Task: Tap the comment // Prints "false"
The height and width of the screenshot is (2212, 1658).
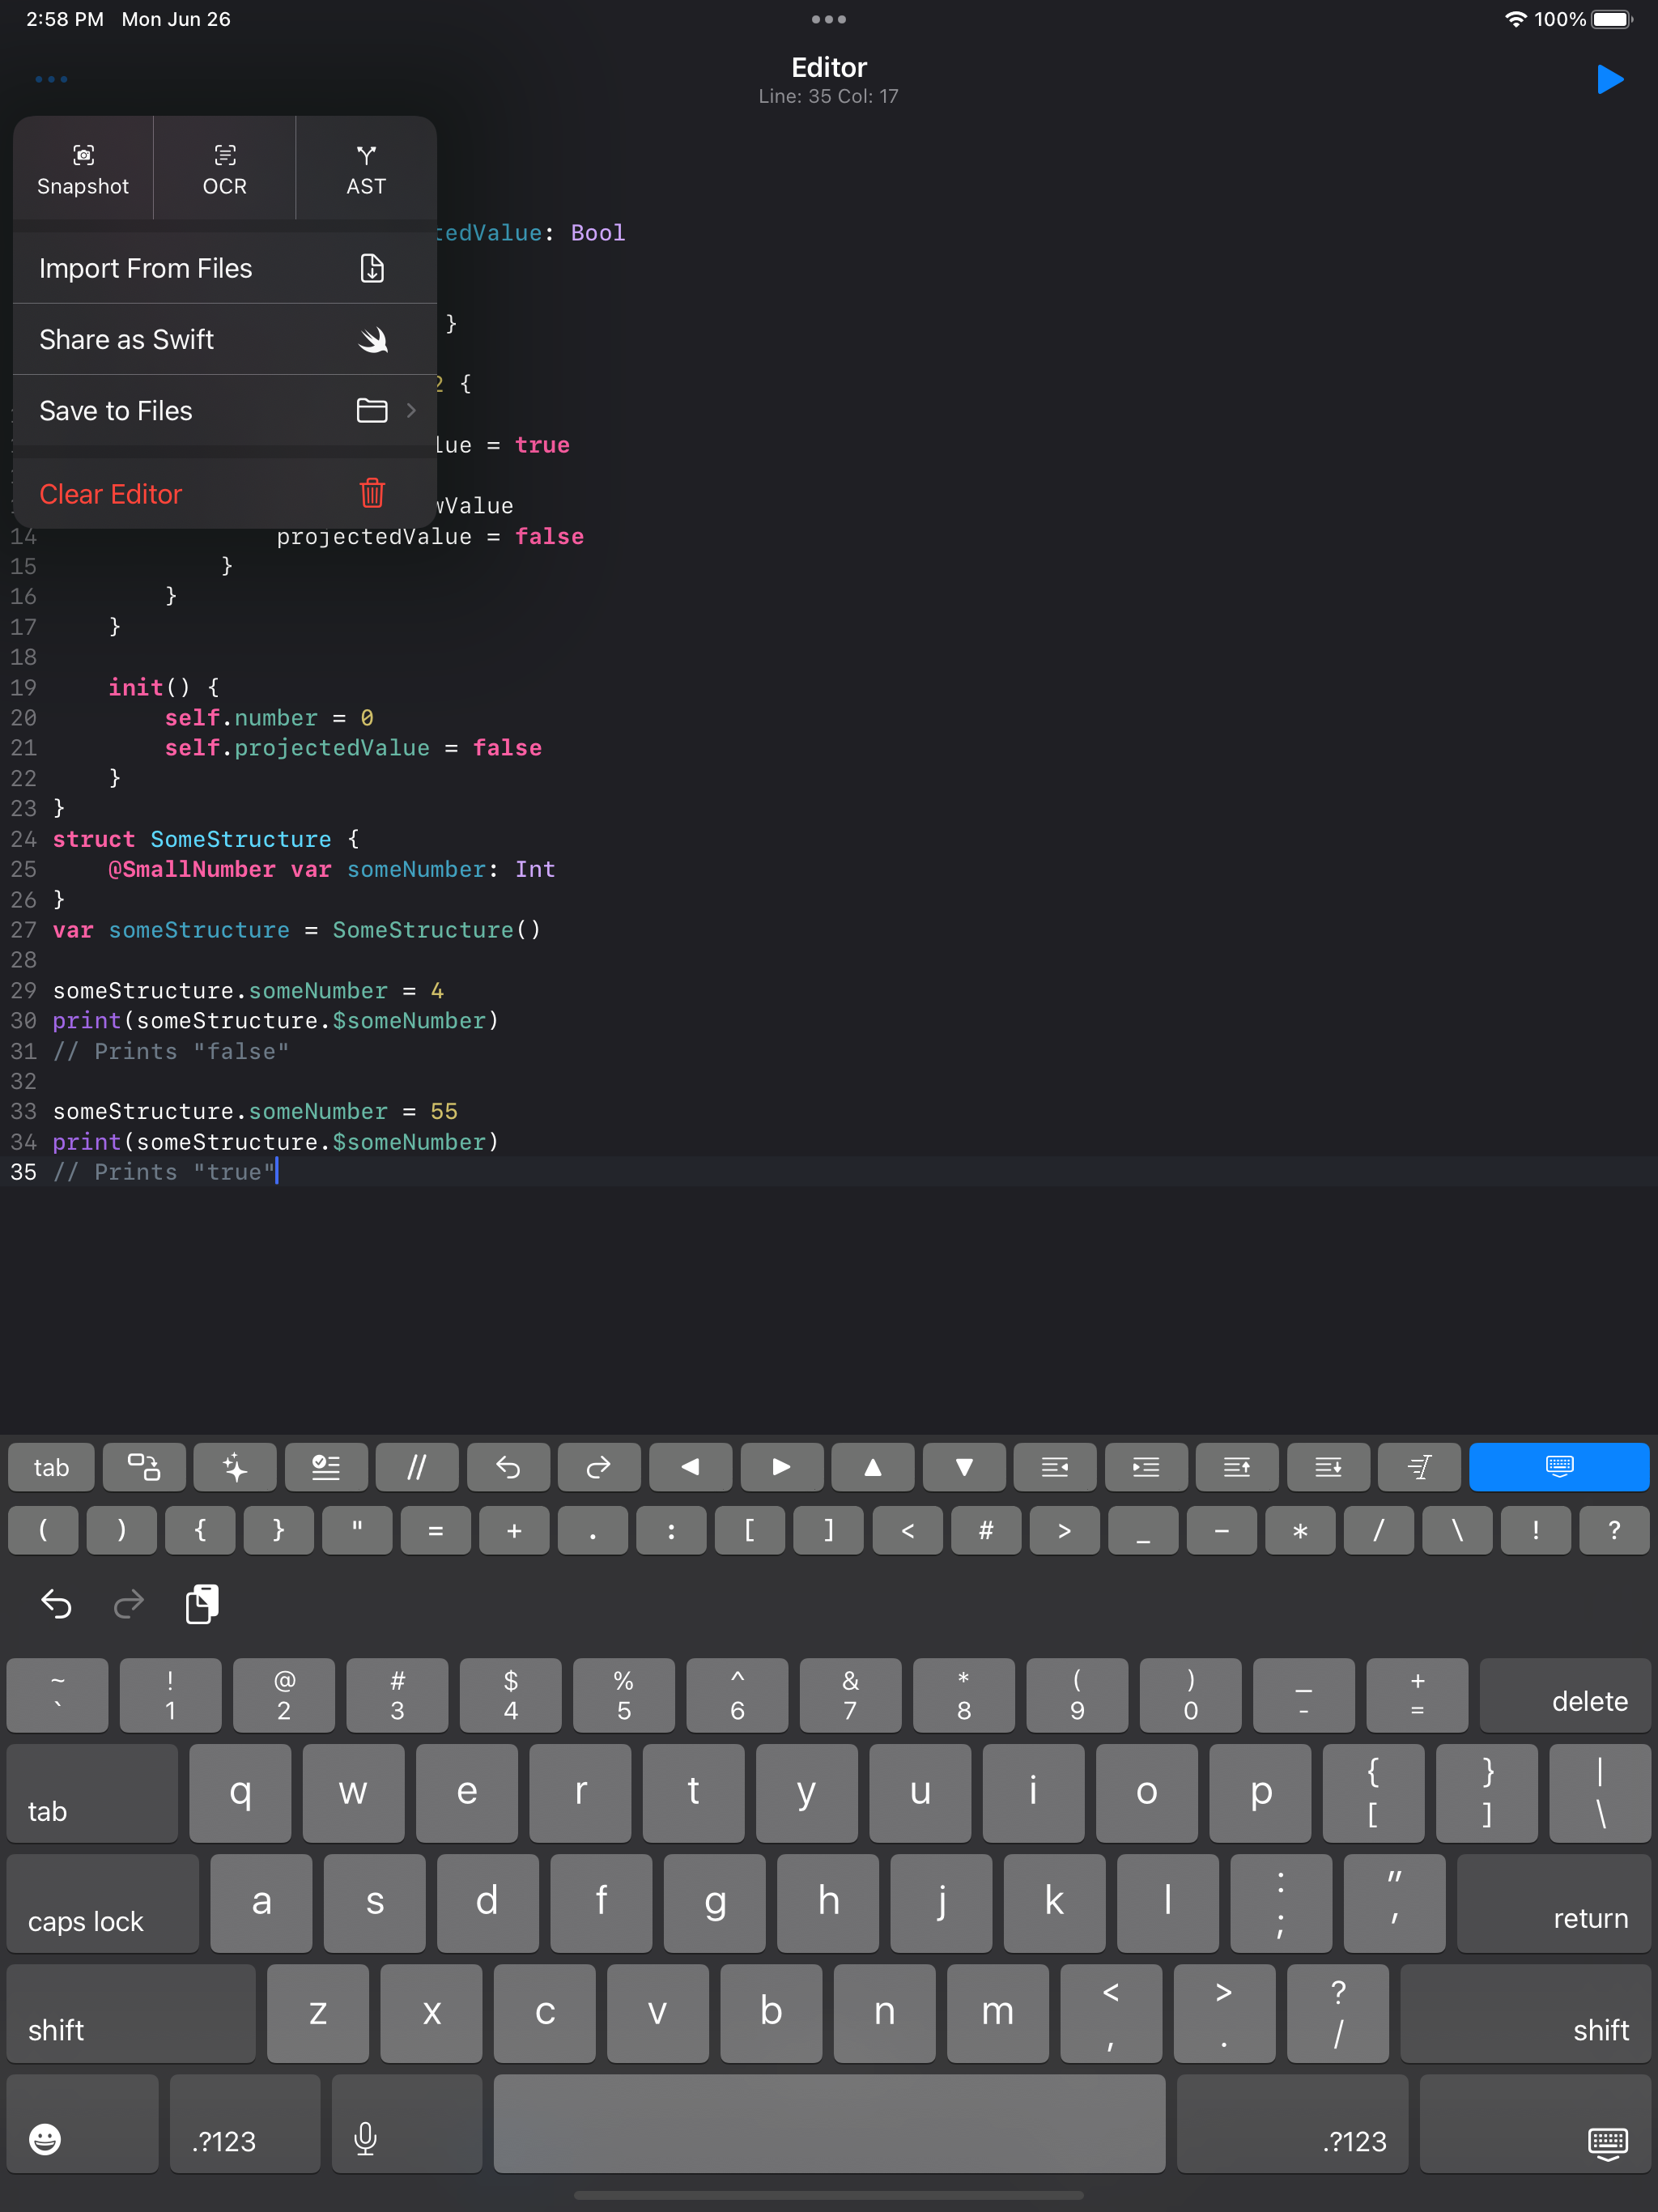Action: 171,1051
